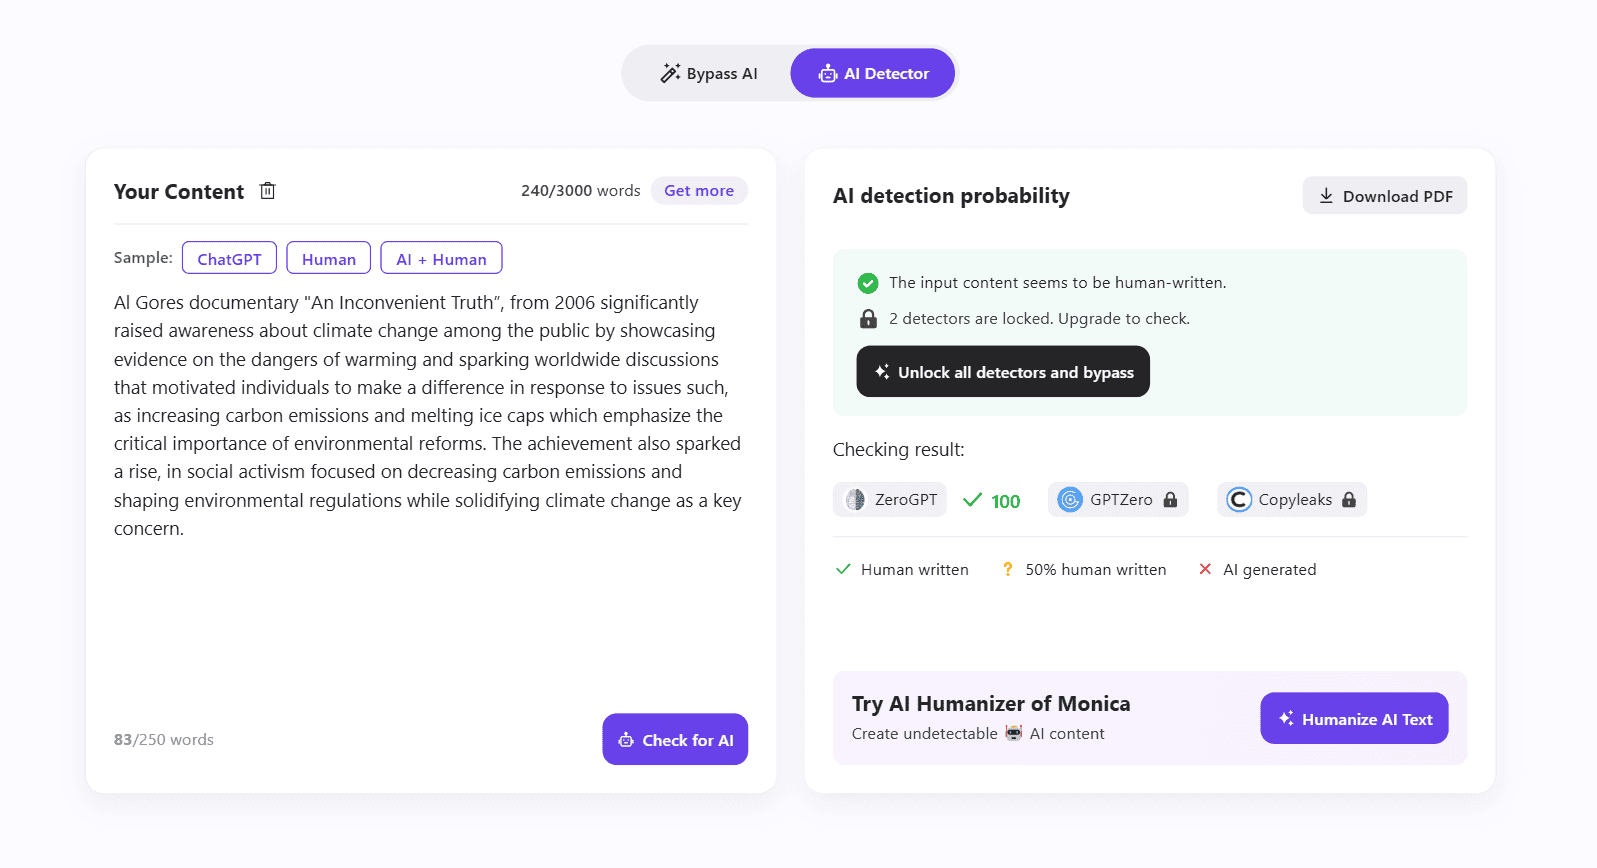Click the Copyleaks logo icon

coord(1239,500)
